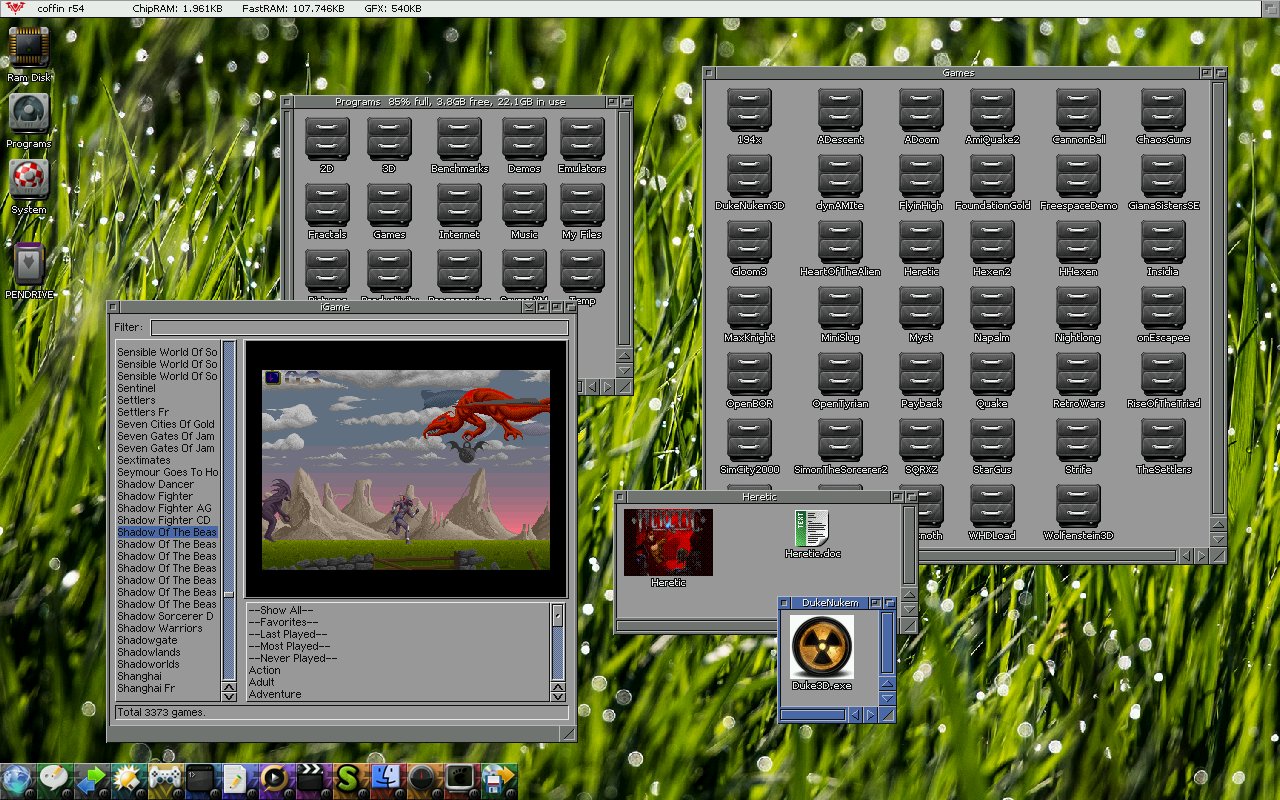Screen dimensions: 1280x800
Task: Click the Heretic game cover thumbnail
Action: click(x=668, y=542)
